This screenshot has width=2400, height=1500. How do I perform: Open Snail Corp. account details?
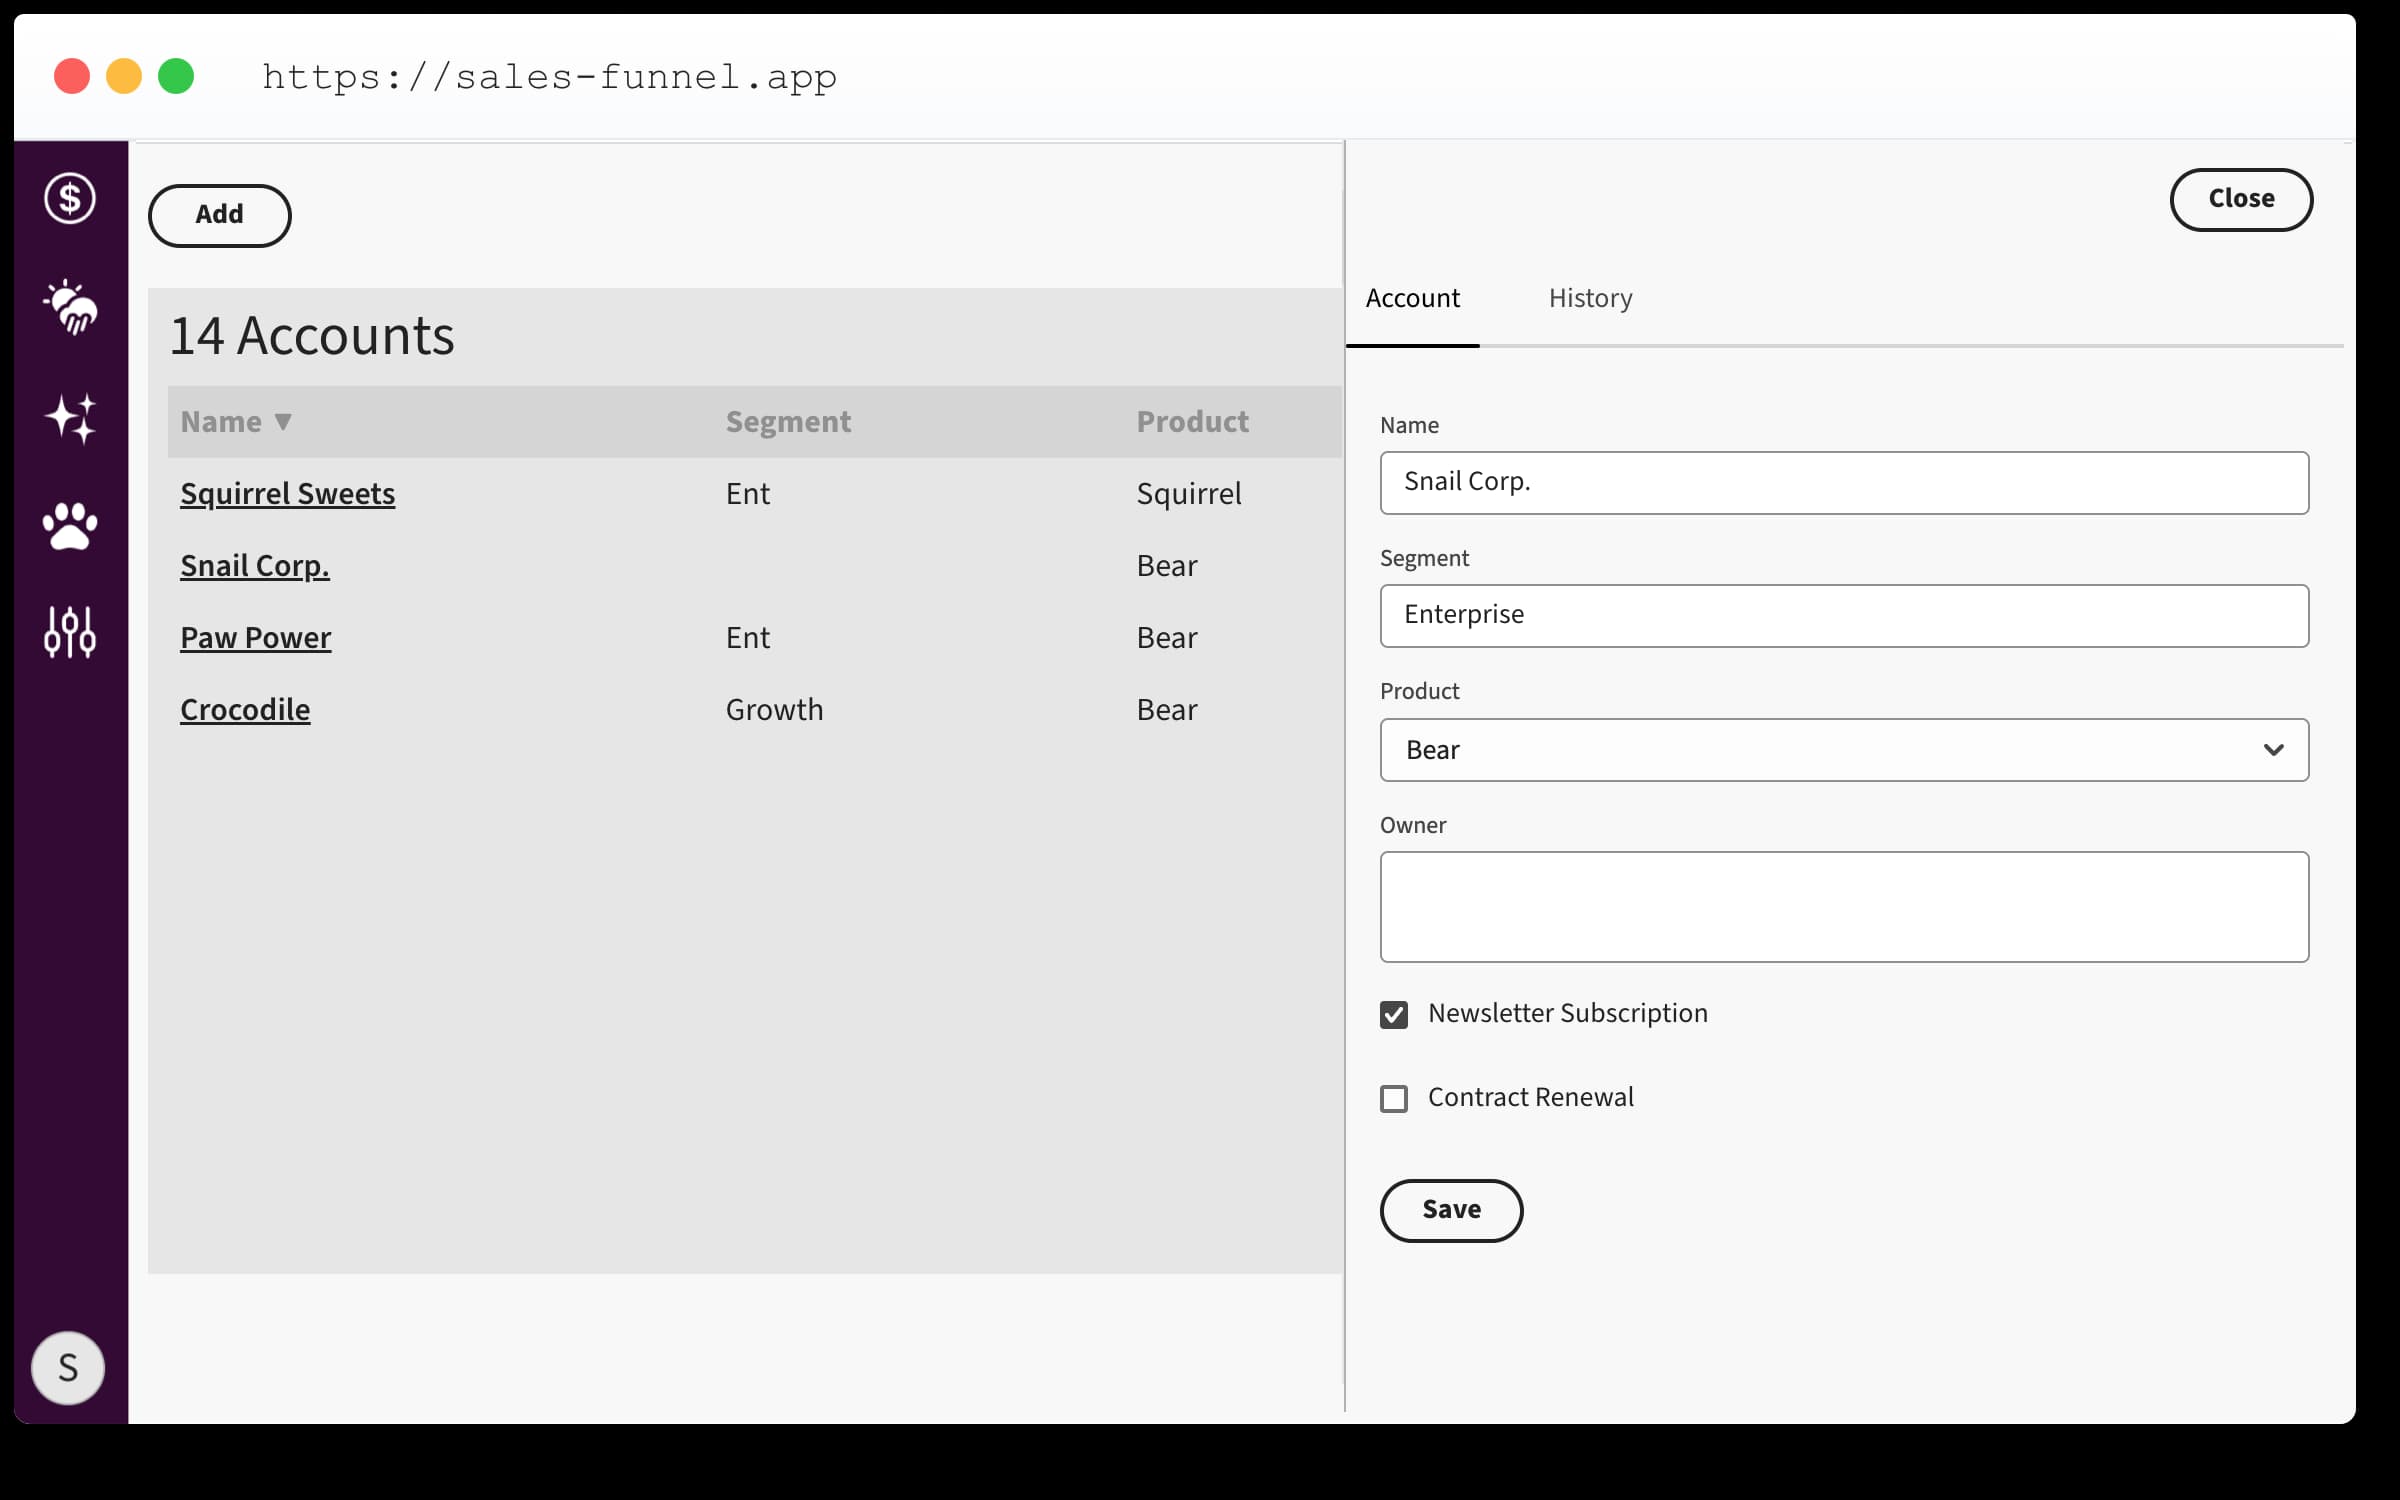pos(254,565)
